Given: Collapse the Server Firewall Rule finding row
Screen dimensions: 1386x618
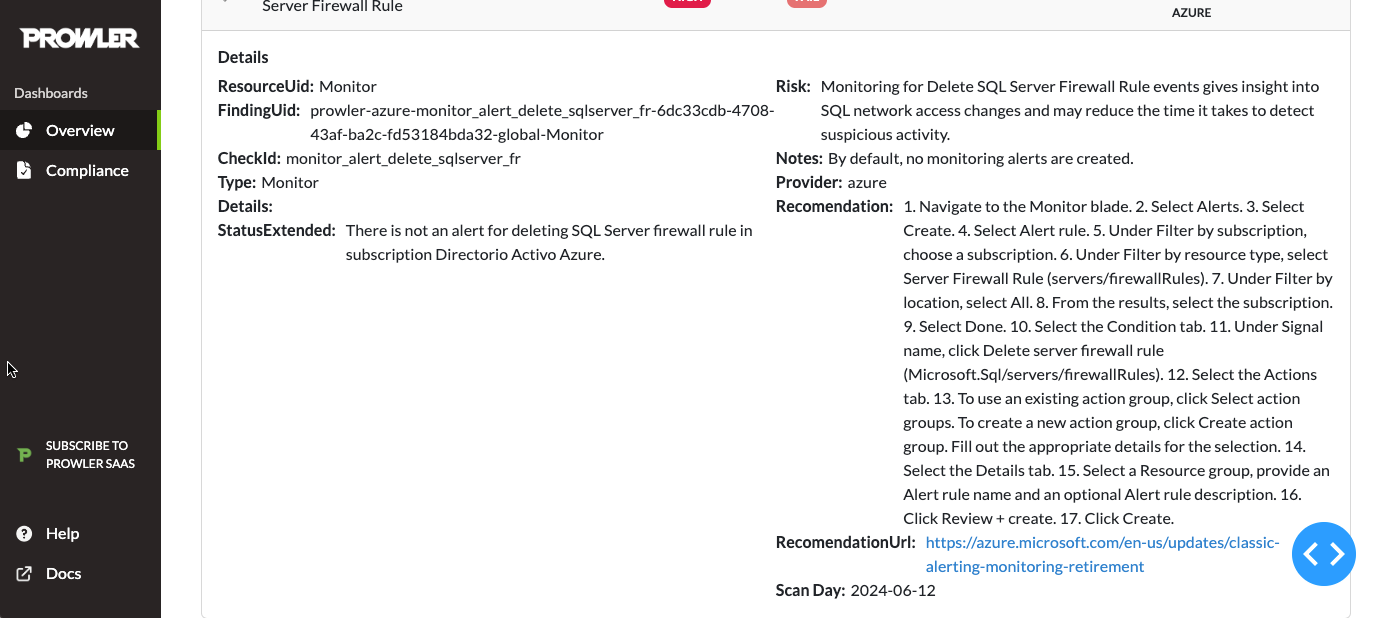Looking at the screenshot, I should [x=224, y=3].
